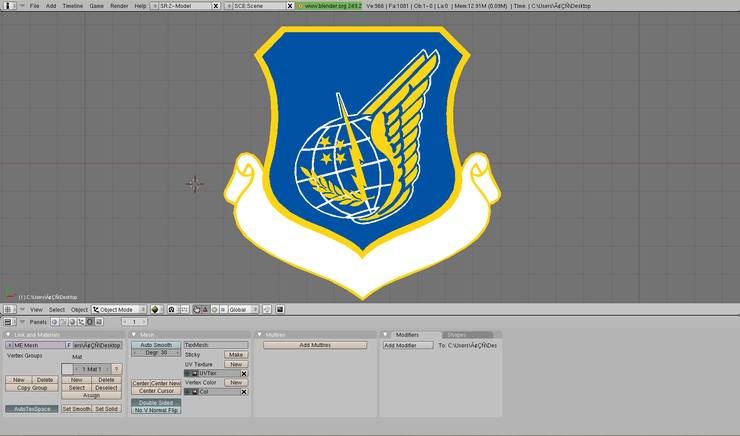The width and height of the screenshot is (740, 436).
Task: Browse scenes with the SCE:Scene selector arrow
Action: point(228,6)
